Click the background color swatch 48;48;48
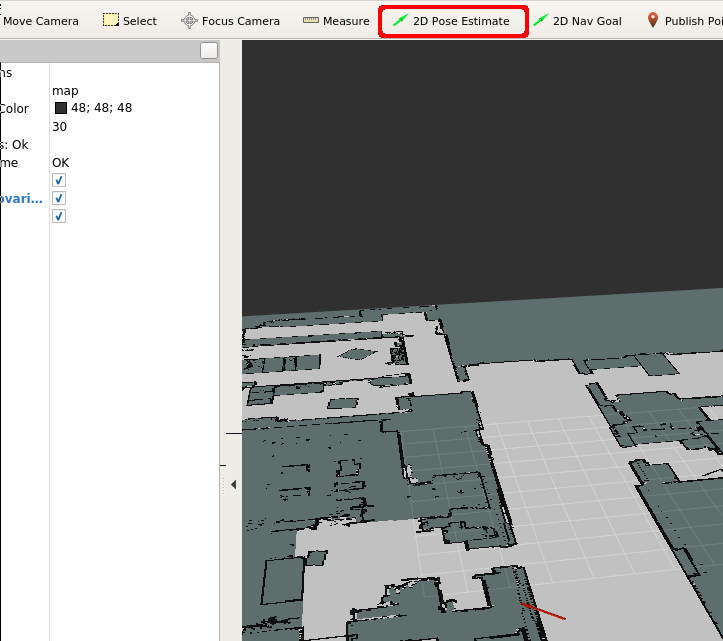 pyautogui.click(x=61, y=108)
